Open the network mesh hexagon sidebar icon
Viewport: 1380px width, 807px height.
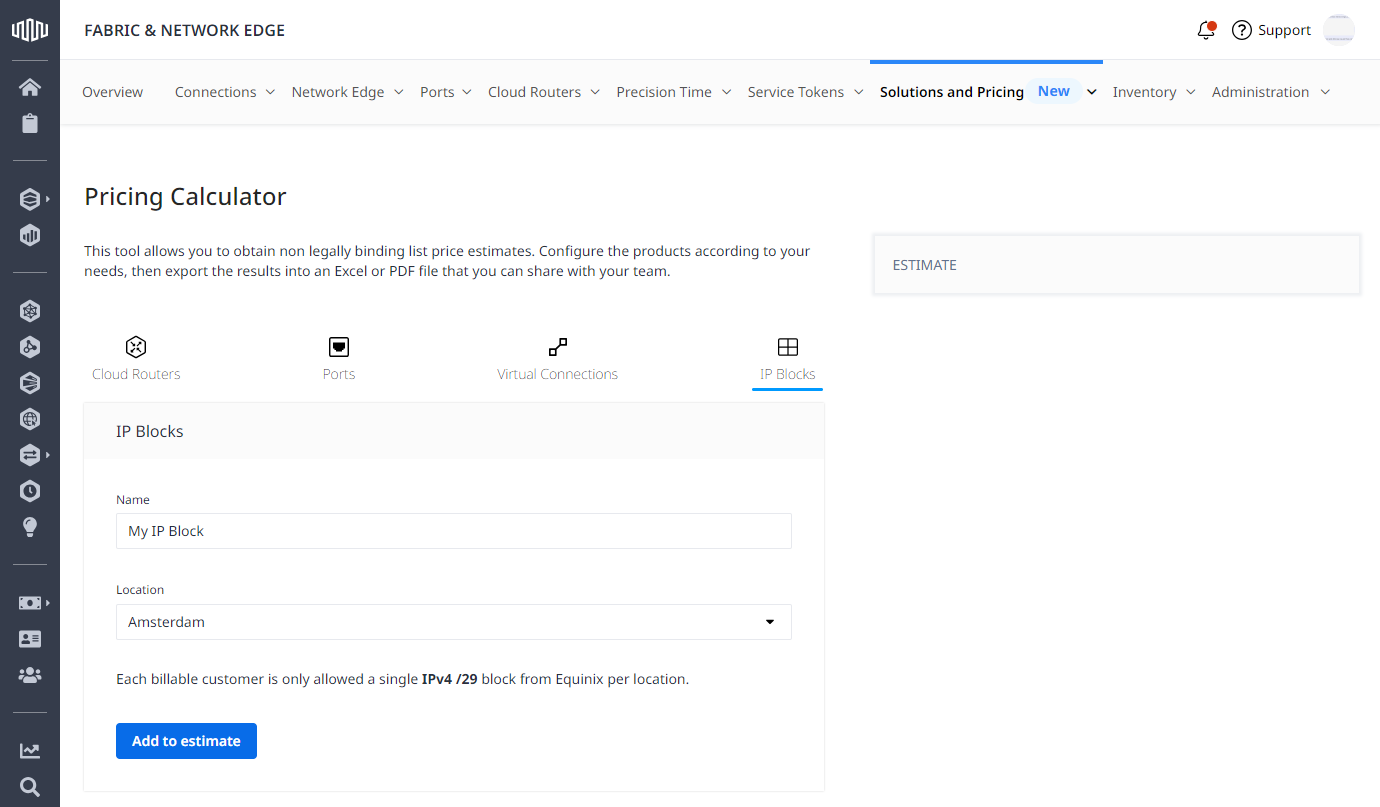point(30,311)
